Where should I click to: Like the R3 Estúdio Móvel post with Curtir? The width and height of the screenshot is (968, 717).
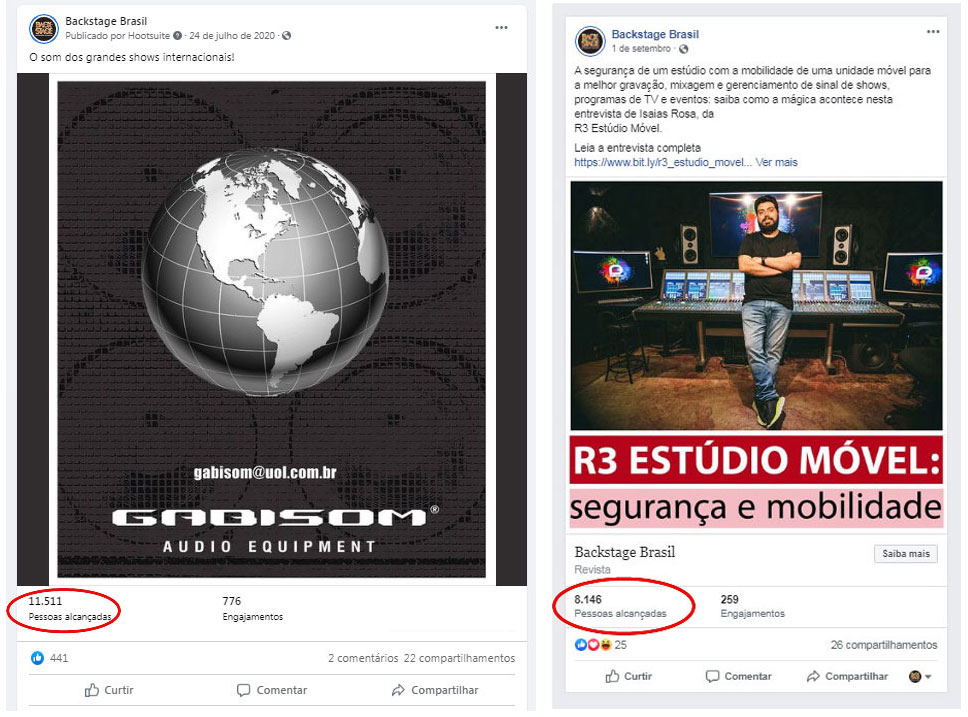[628, 676]
